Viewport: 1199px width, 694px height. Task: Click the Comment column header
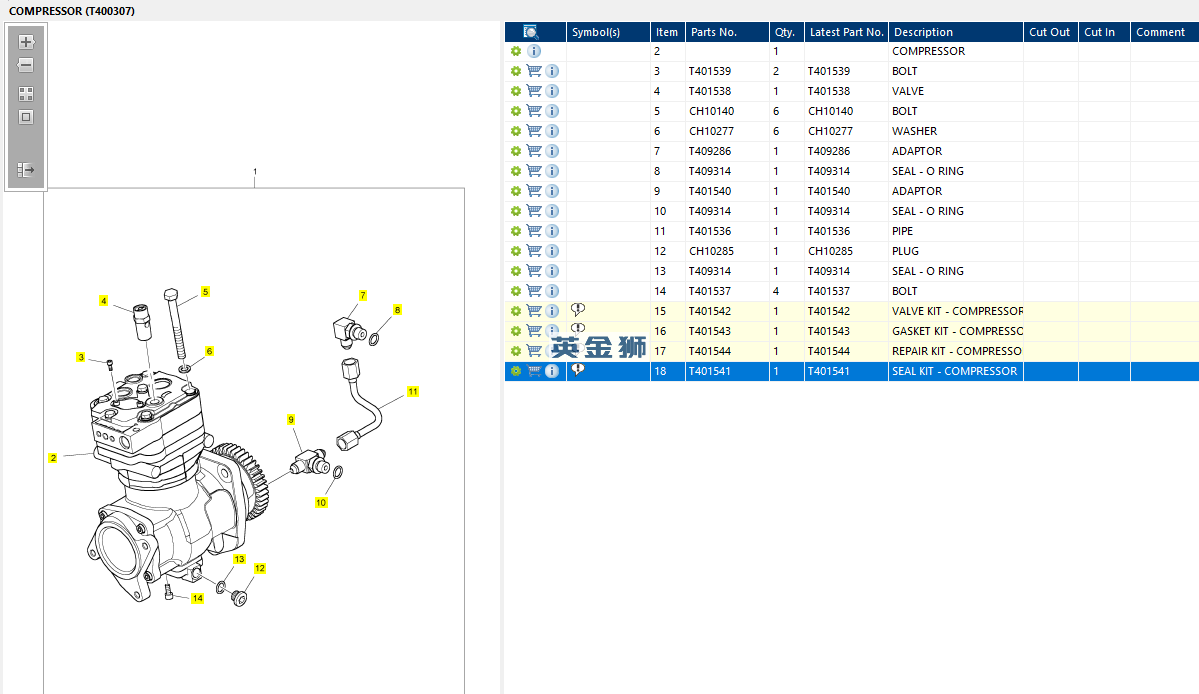(x=1165, y=32)
